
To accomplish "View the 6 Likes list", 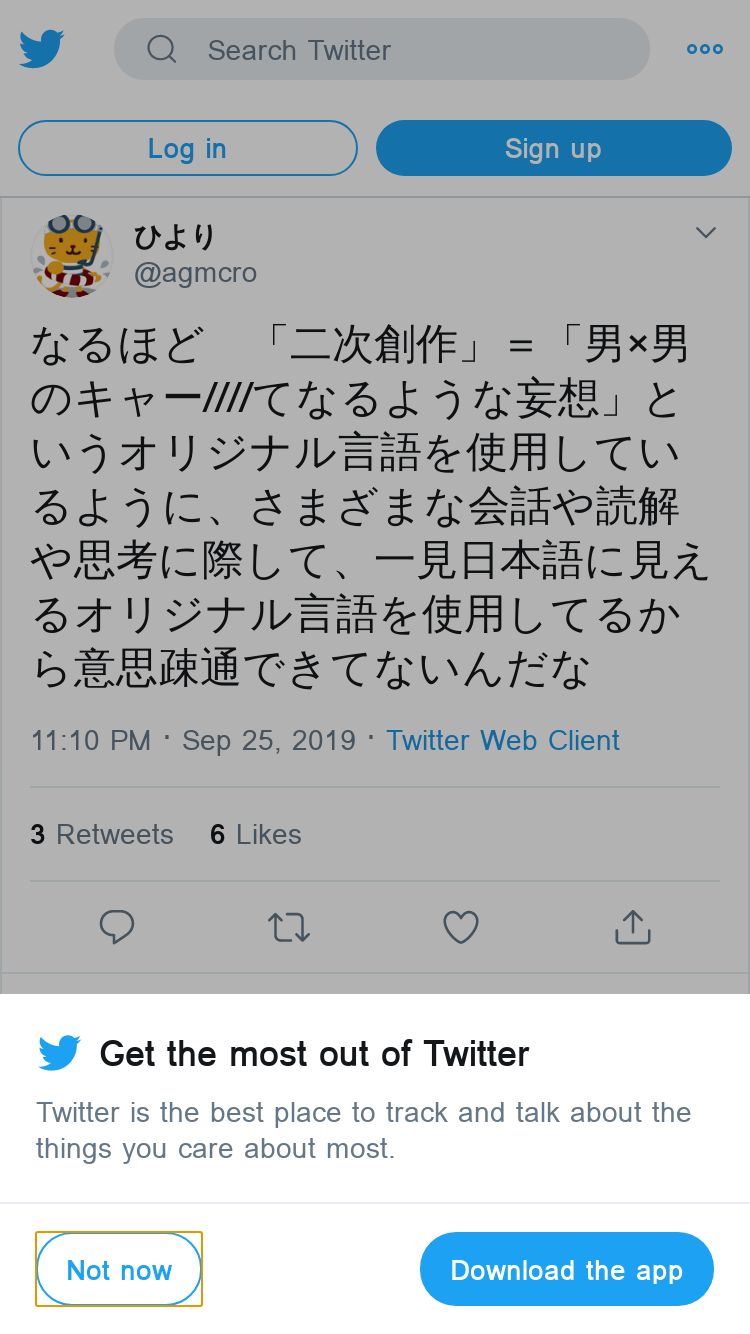I will (256, 834).
